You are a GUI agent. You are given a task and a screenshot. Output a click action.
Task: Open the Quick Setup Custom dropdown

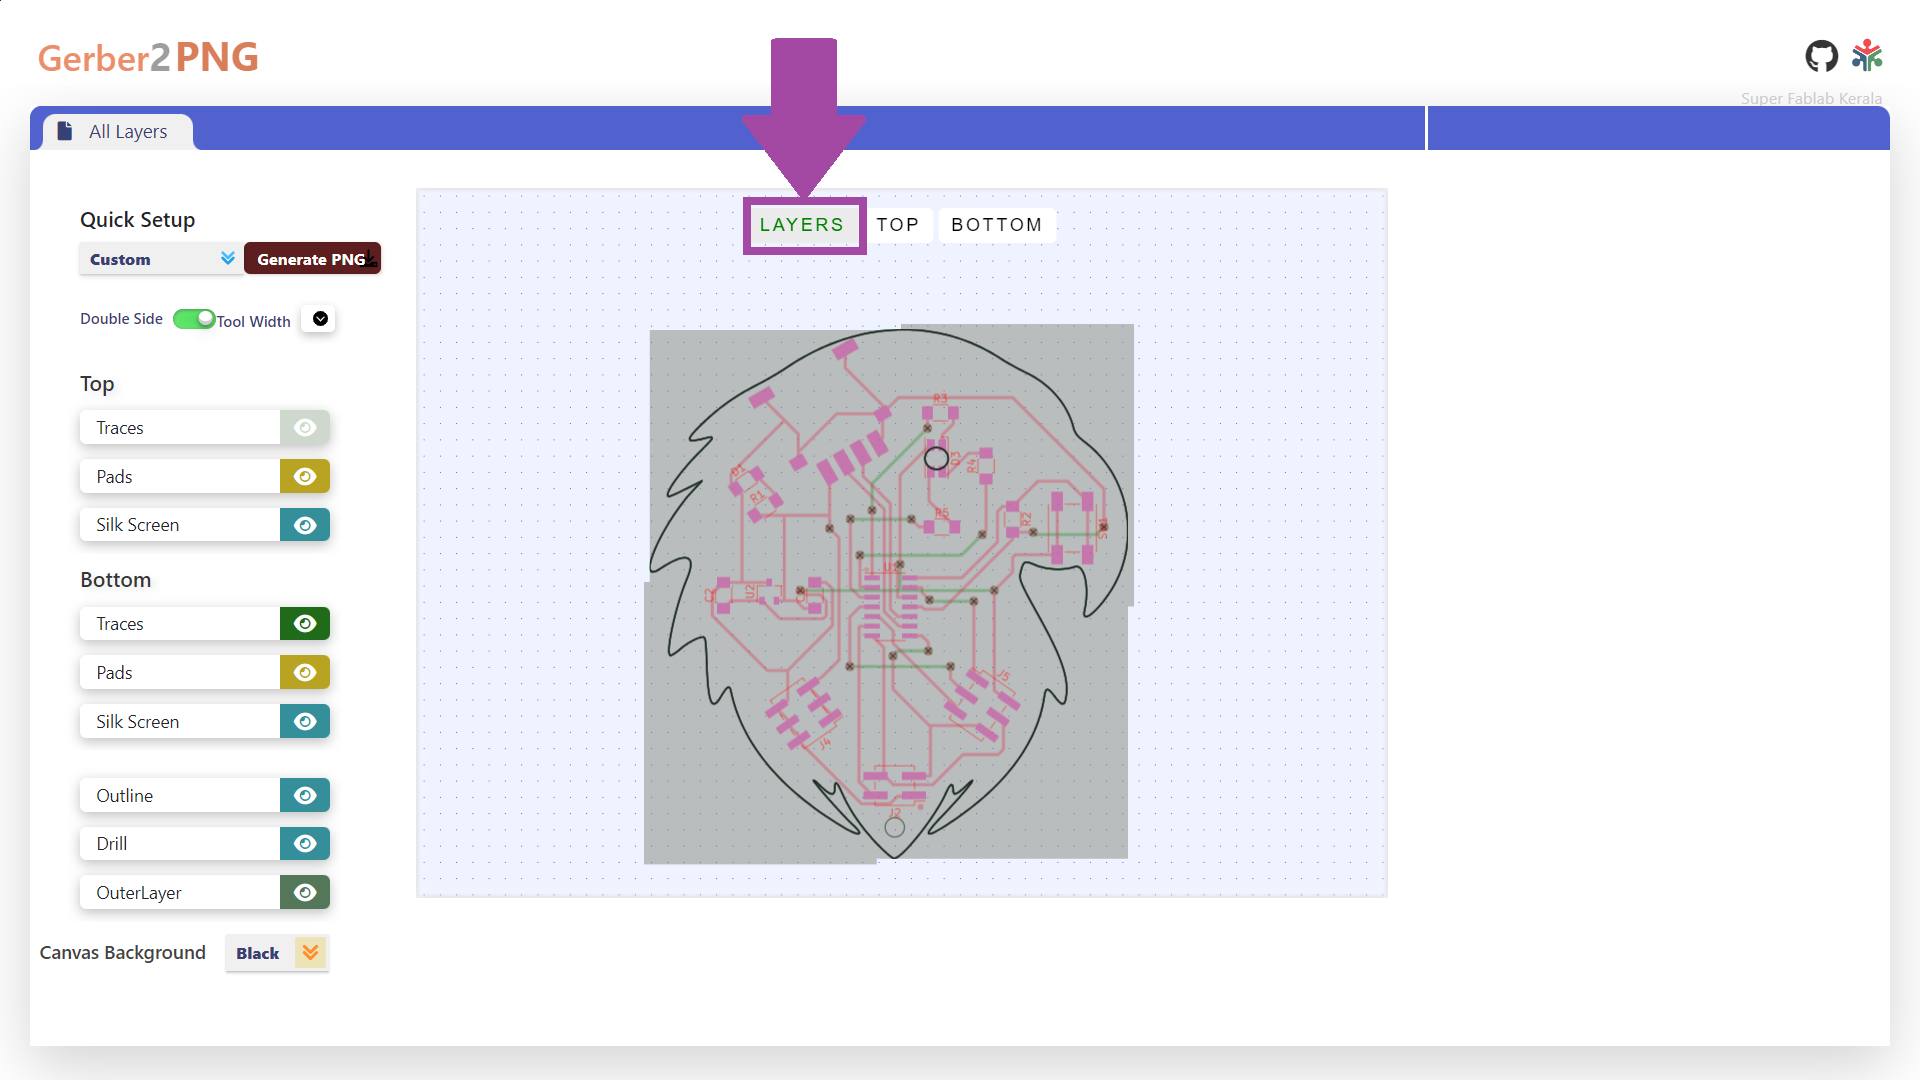click(160, 259)
